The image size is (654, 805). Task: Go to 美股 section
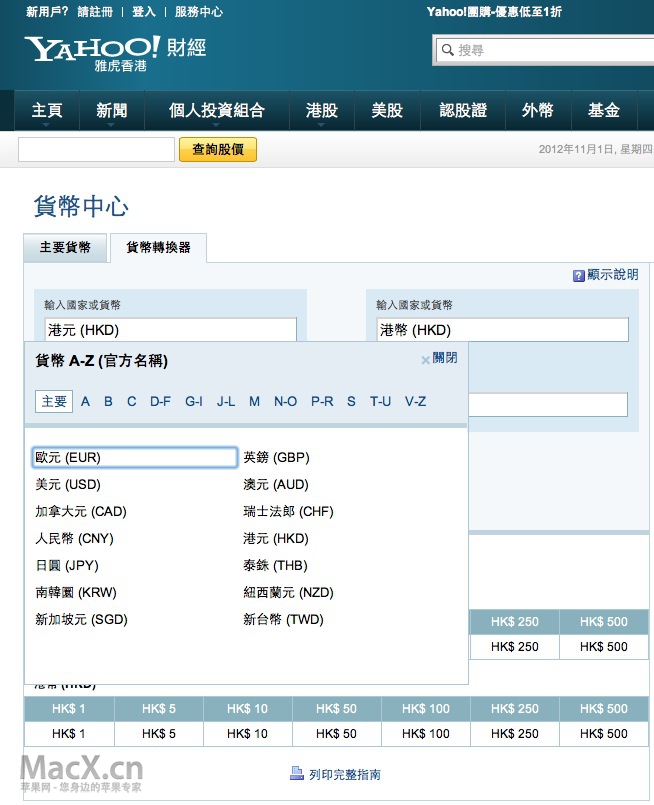pos(387,110)
